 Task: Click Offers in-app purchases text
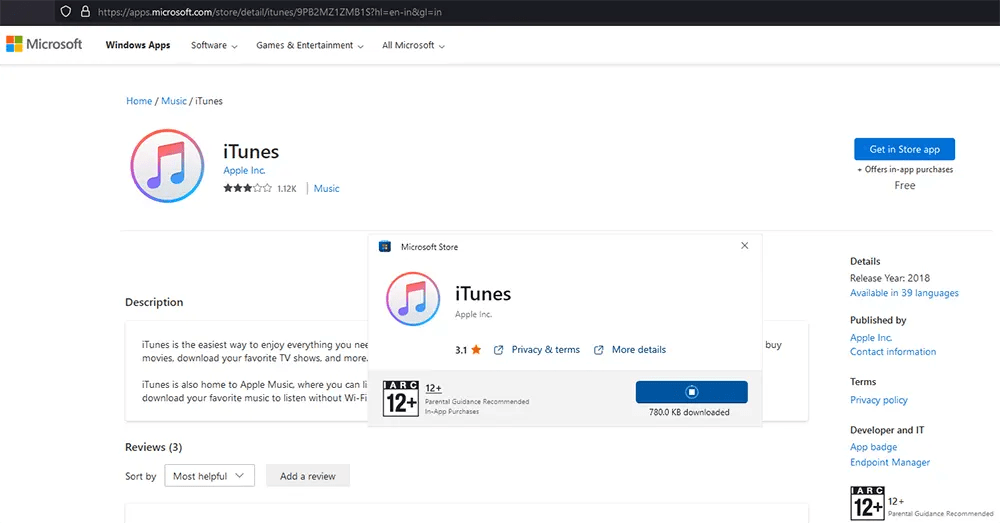(x=905, y=170)
